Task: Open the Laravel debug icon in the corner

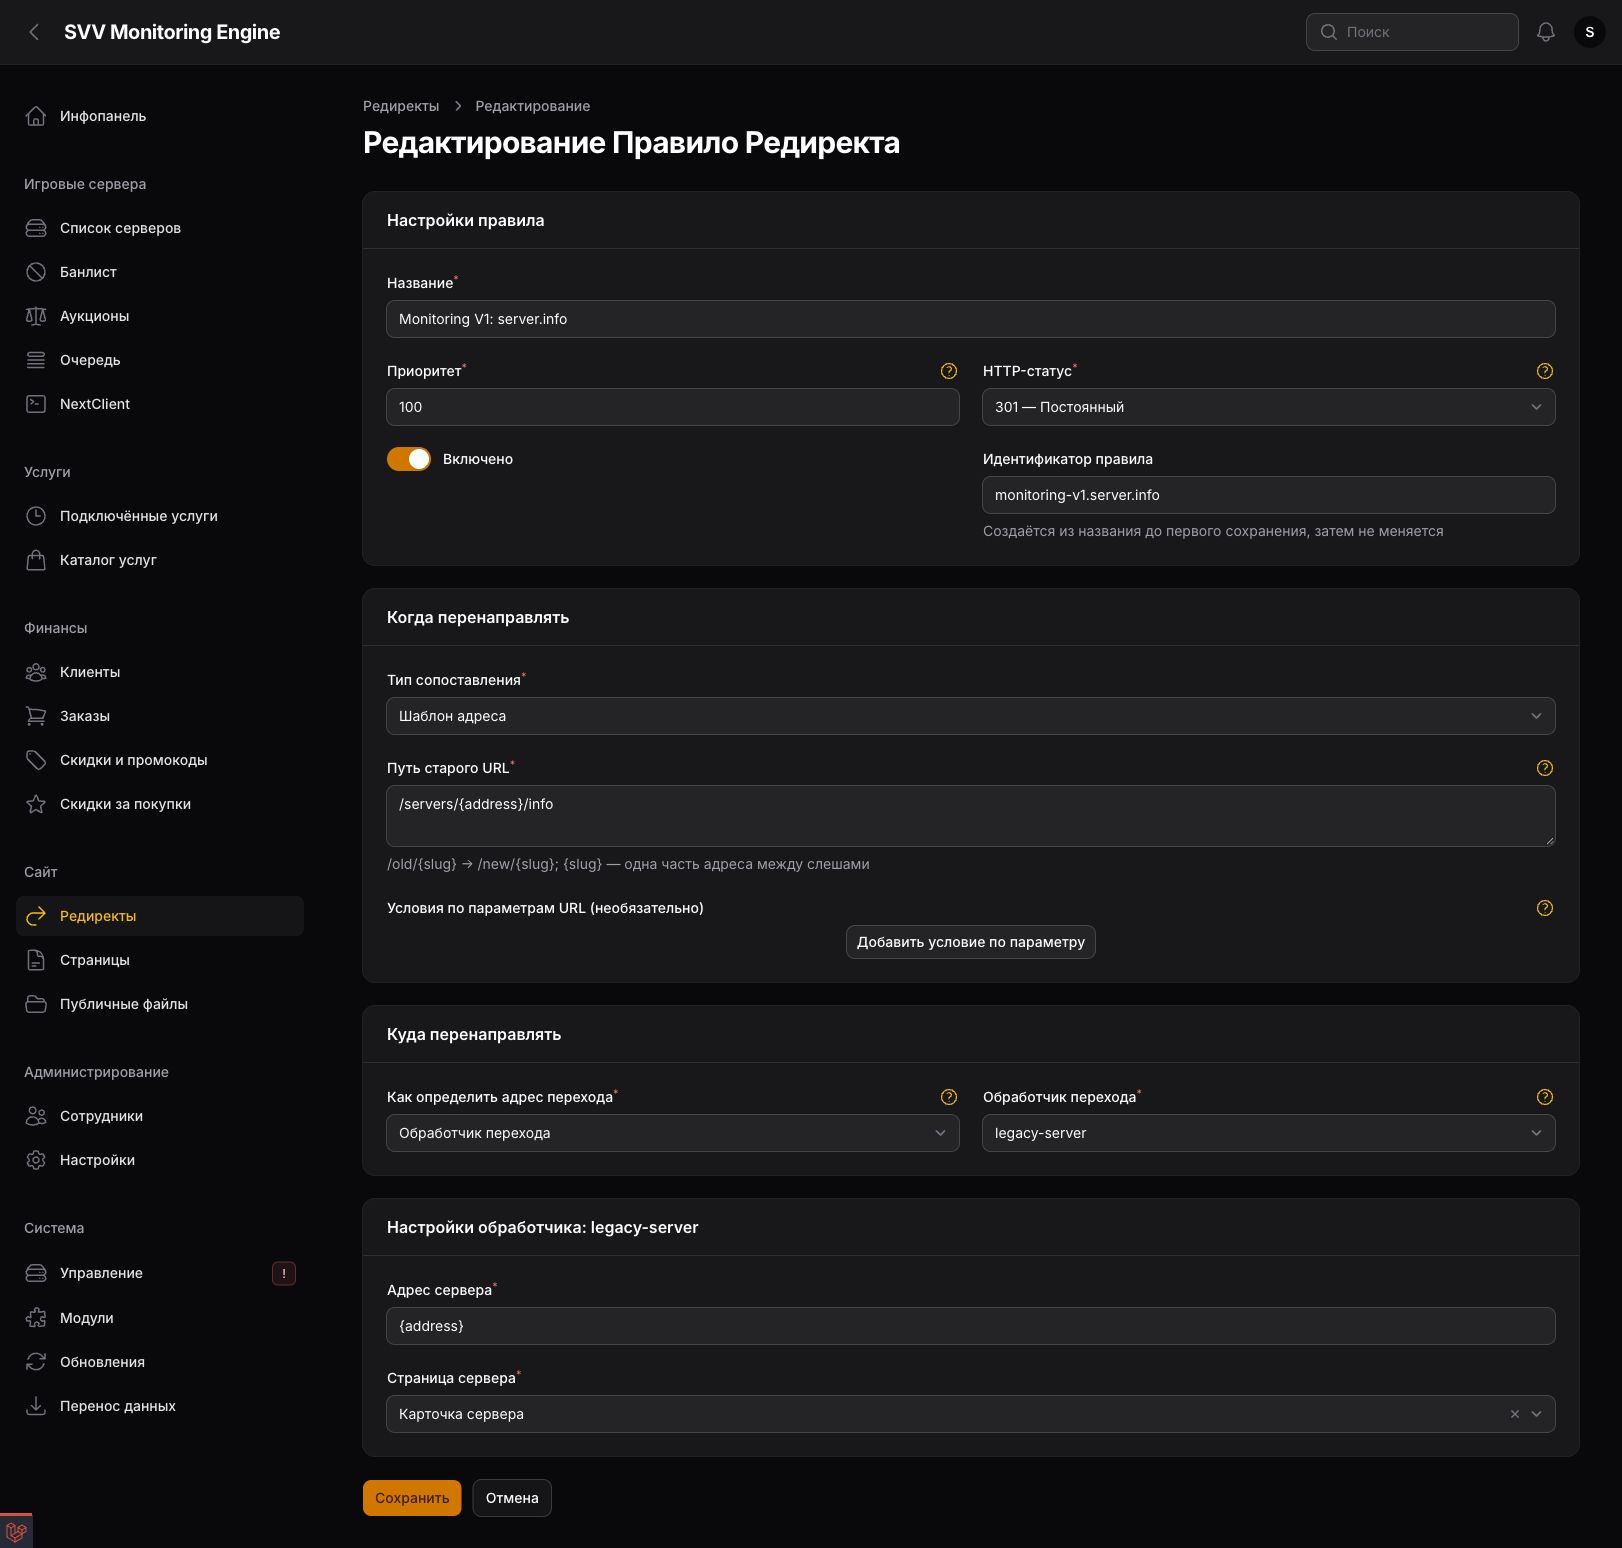Action: click(x=16, y=1531)
